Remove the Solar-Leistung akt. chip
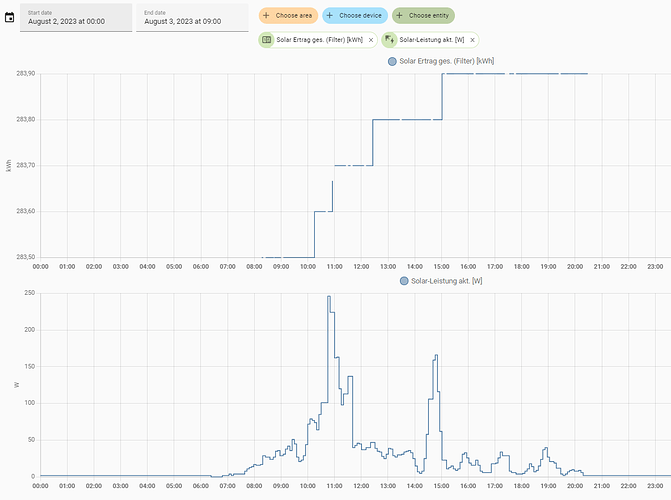The image size is (671, 500). coord(472,40)
